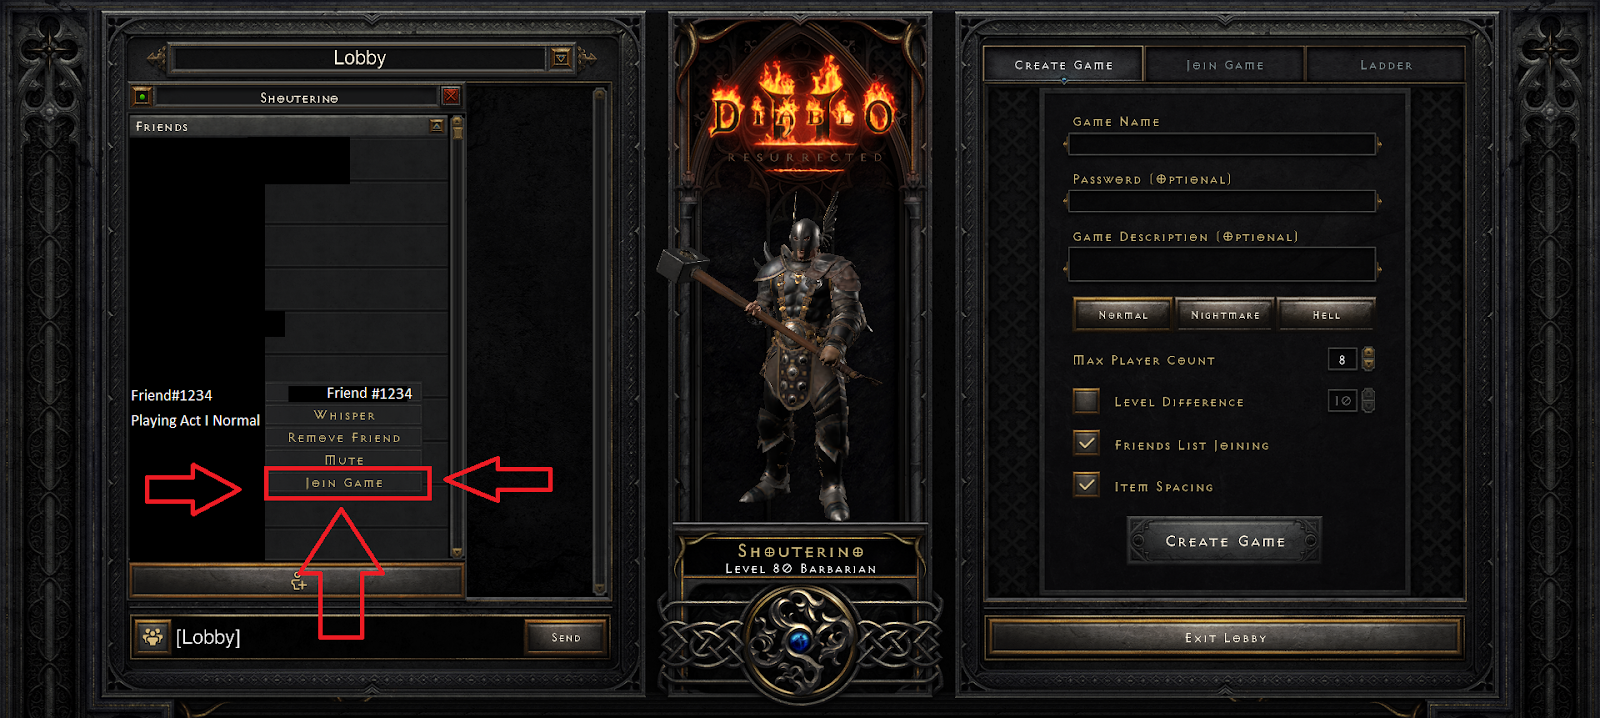The image size is (1600, 718).
Task: Select Join Game from friend context menu
Action: (x=344, y=483)
